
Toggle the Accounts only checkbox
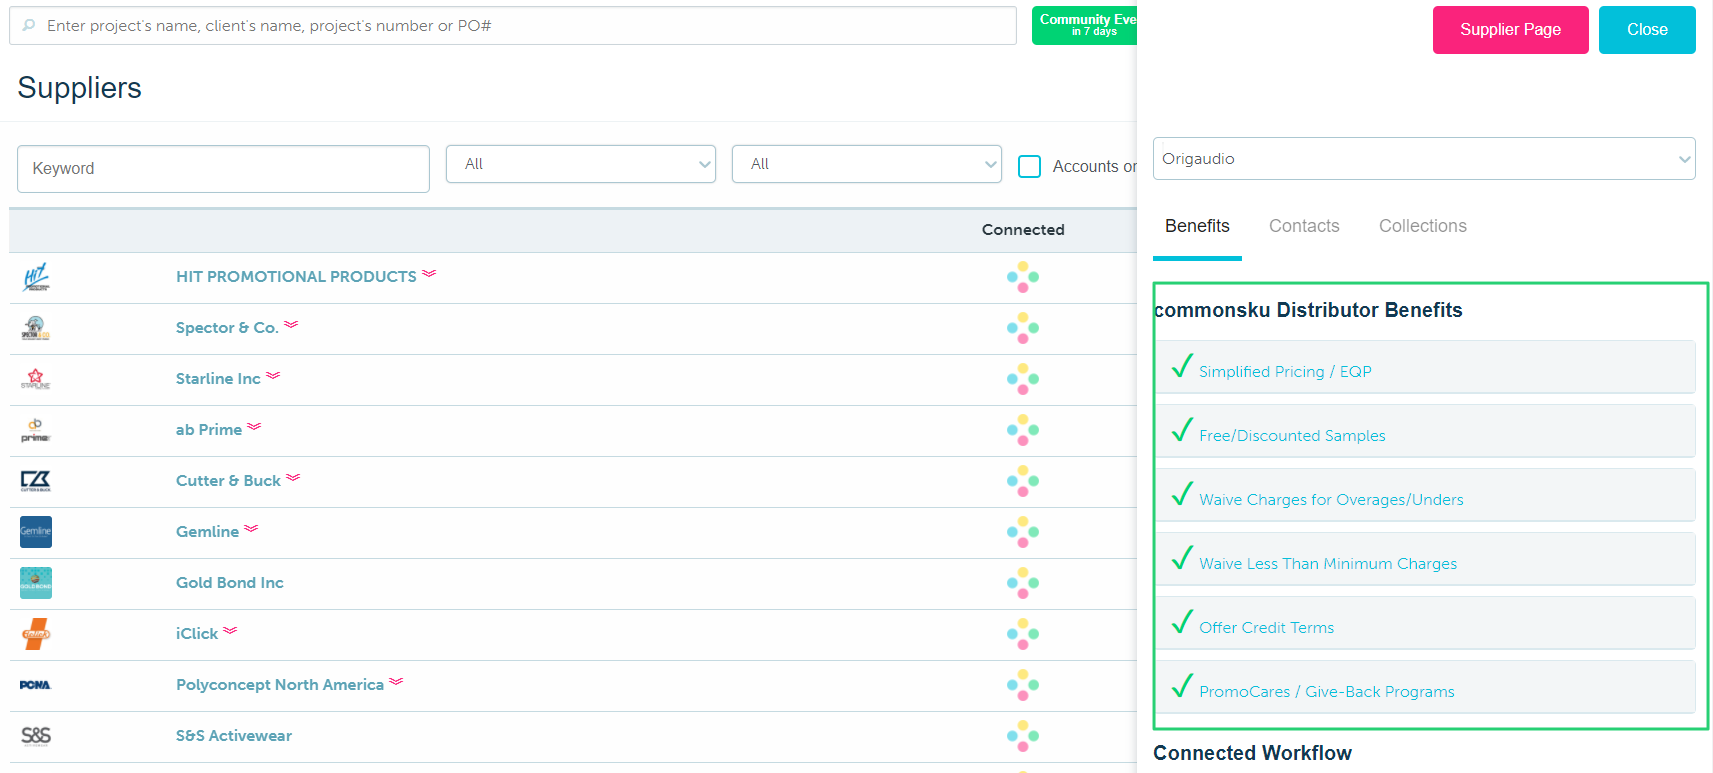coord(1029,166)
